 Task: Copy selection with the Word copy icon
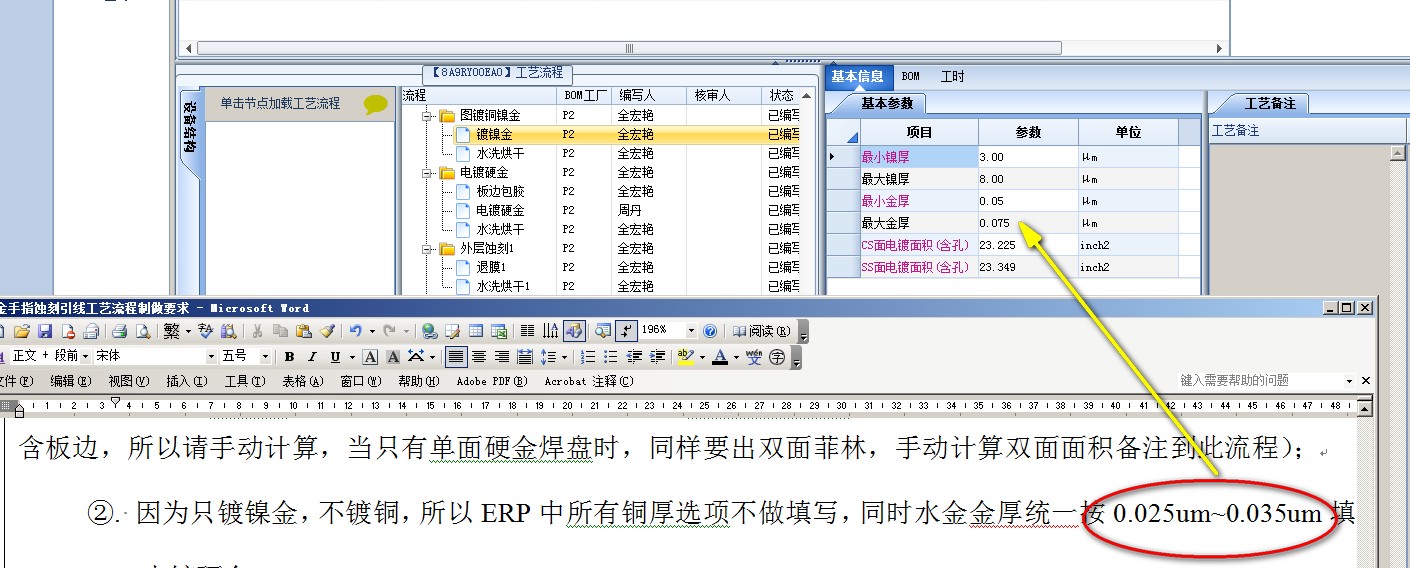(280, 331)
